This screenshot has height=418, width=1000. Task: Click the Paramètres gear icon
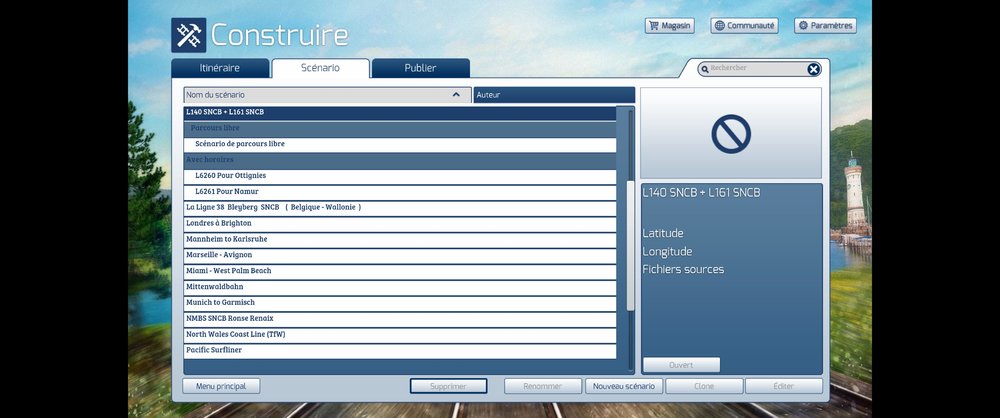803,26
